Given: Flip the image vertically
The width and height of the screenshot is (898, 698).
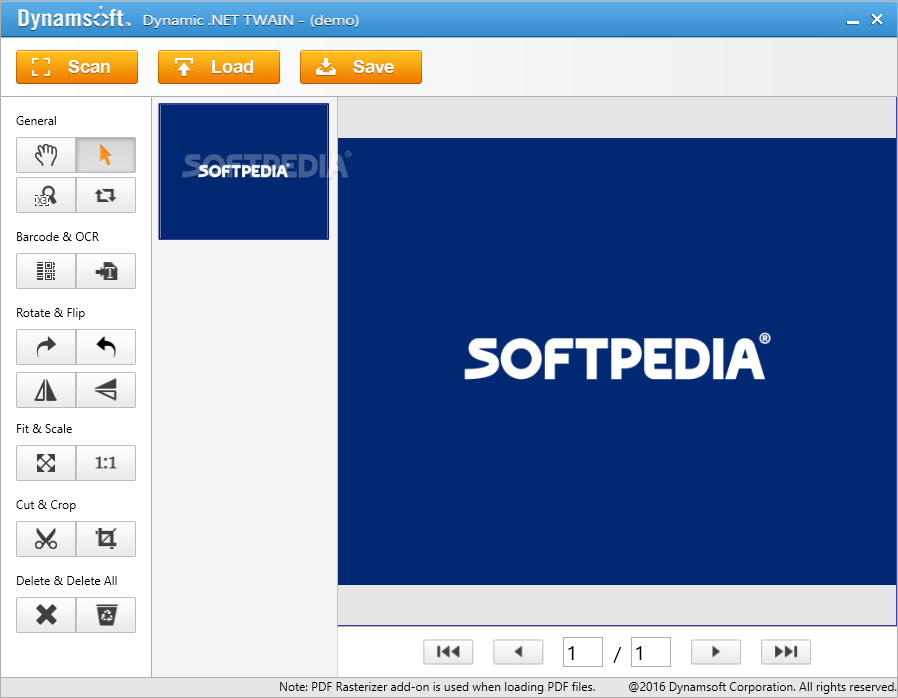Looking at the screenshot, I should [x=106, y=390].
